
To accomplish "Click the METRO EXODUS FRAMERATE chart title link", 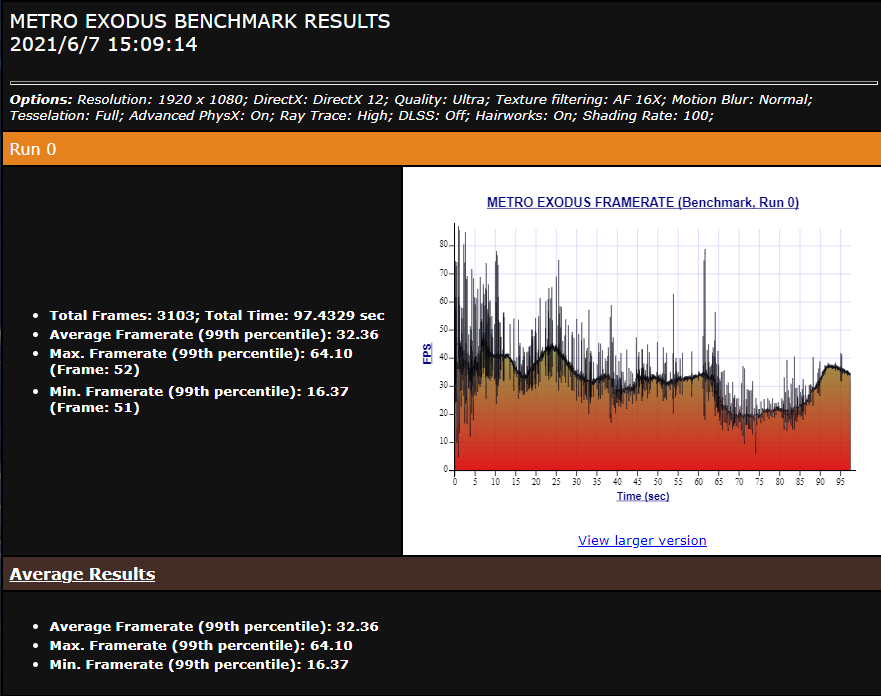I will point(642,203).
